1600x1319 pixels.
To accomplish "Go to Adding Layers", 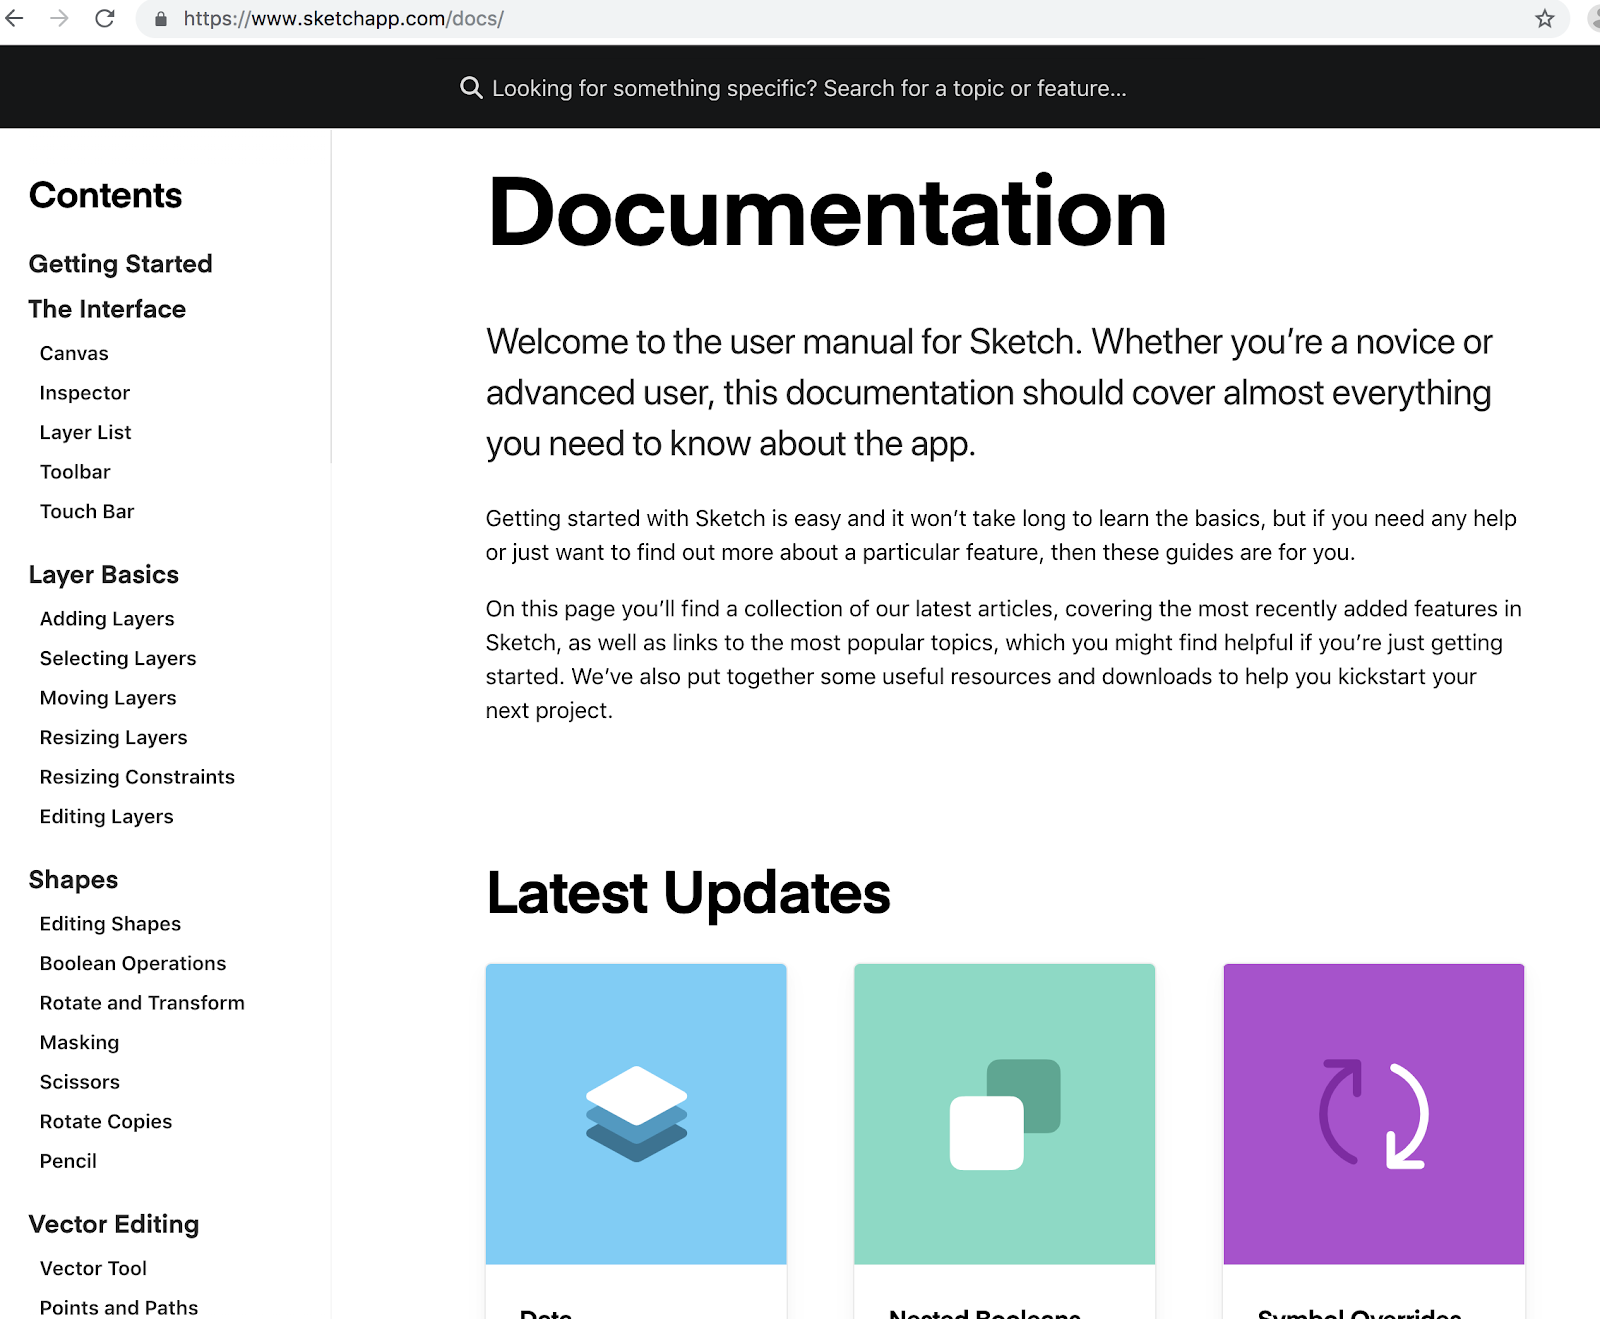I will tap(107, 619).
